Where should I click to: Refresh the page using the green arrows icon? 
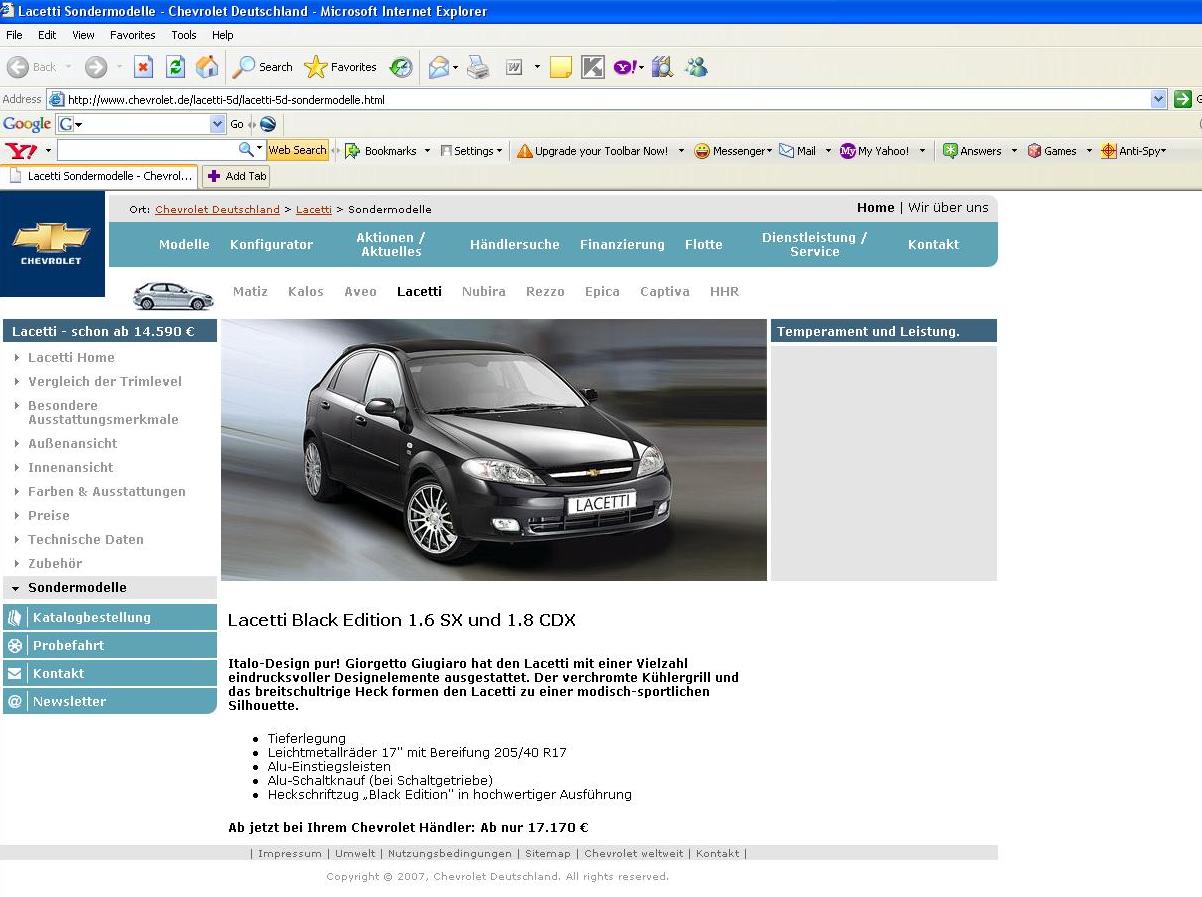click(x=175, y=67)
